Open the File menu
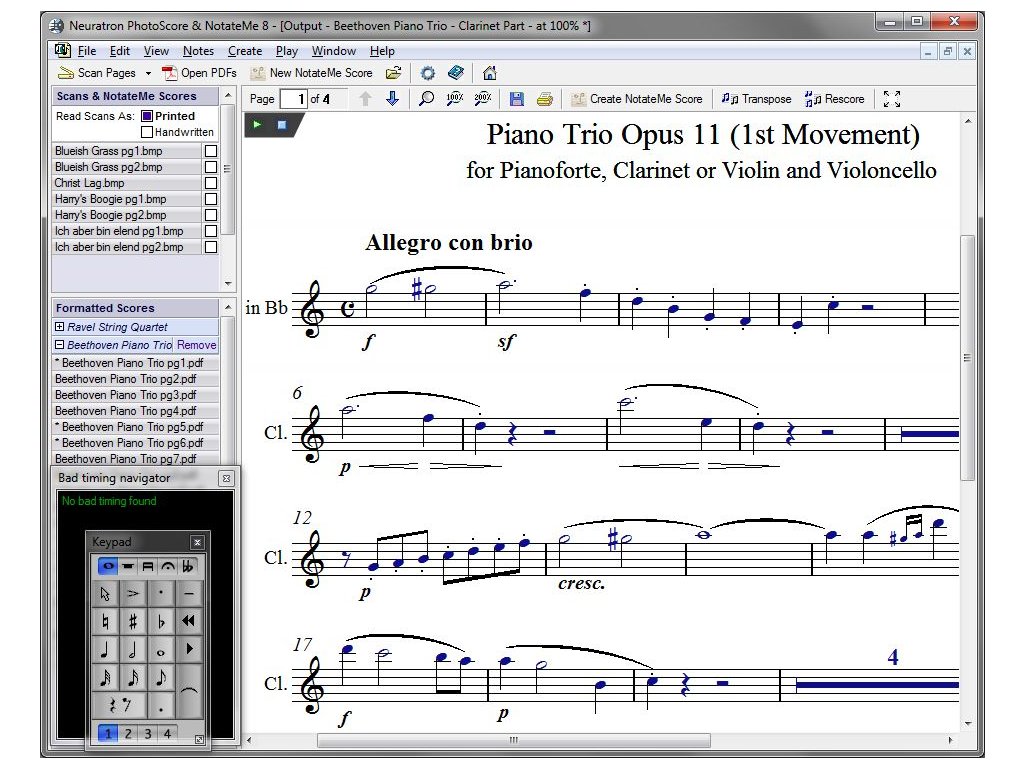Viewport: 1024px width, 768px height. click(x=87, y=51)
